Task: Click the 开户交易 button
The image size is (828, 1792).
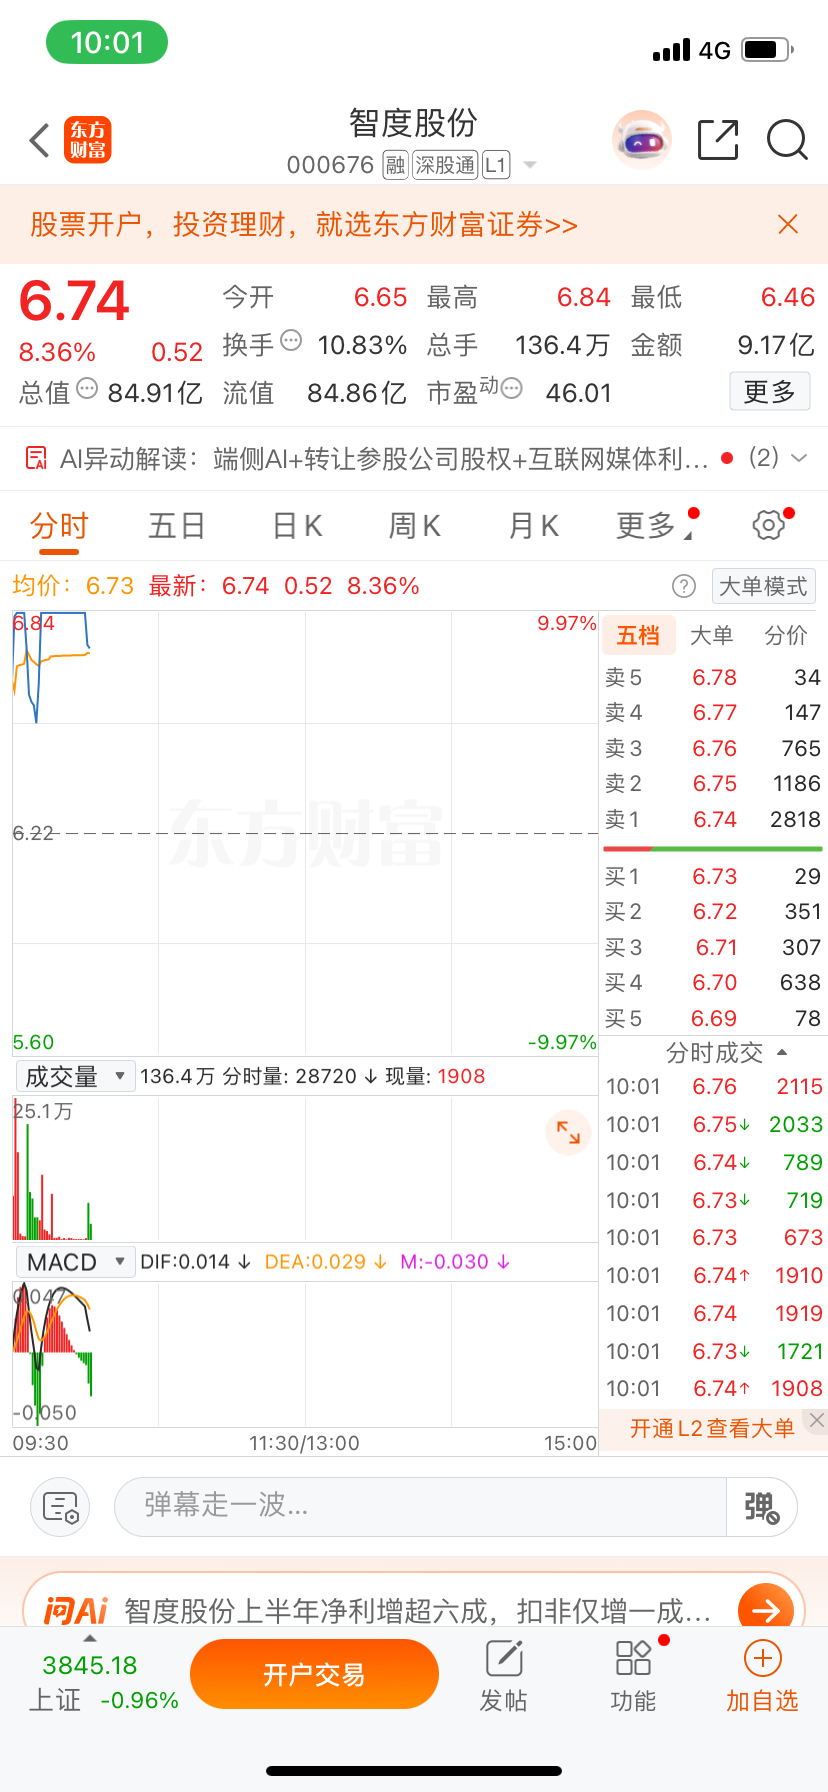Action: tap(314, 1675)
